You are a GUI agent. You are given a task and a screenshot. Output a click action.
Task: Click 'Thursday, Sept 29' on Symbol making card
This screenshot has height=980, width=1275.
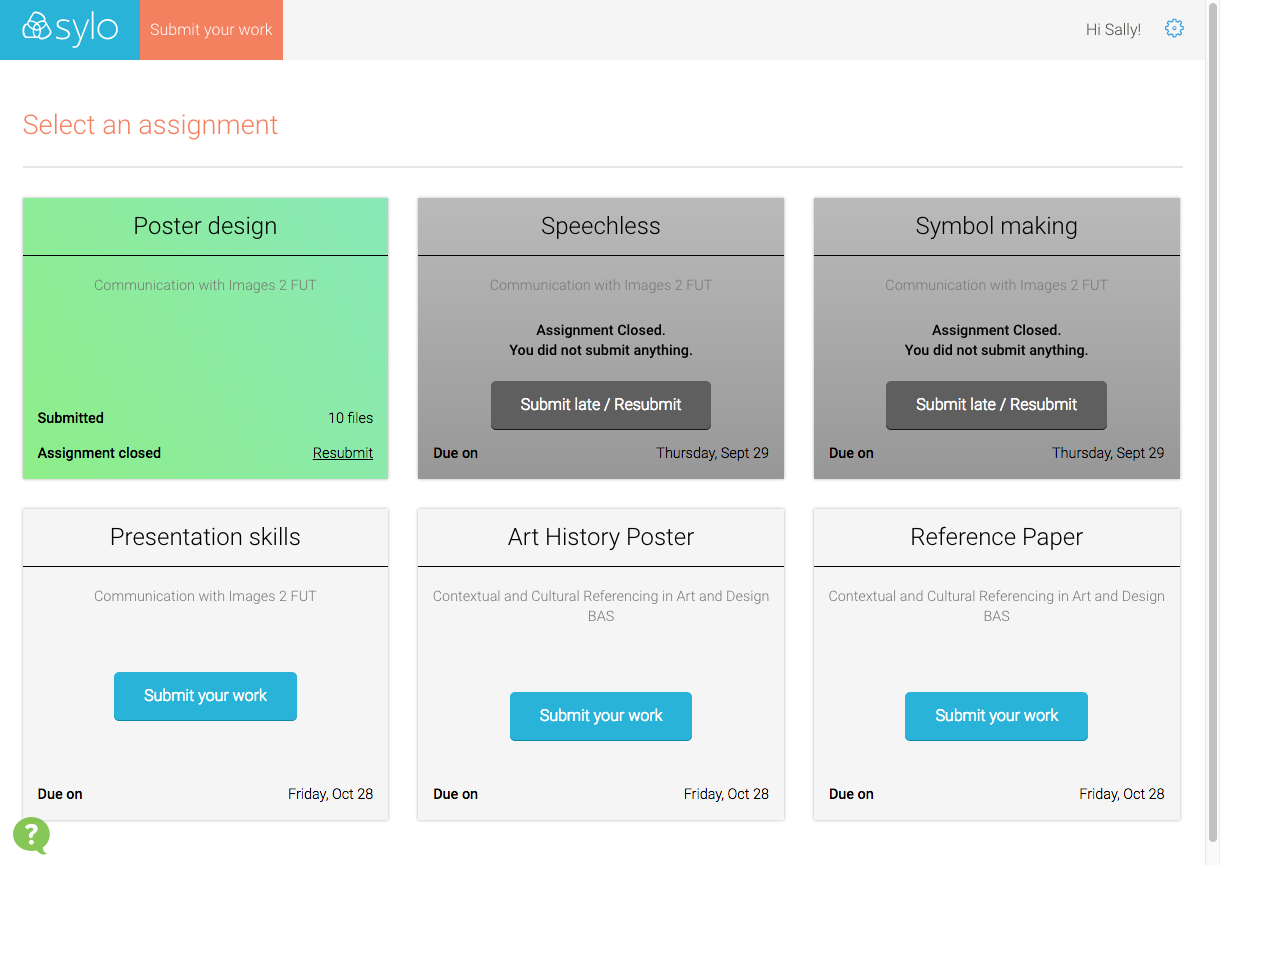pos(1108,453)
